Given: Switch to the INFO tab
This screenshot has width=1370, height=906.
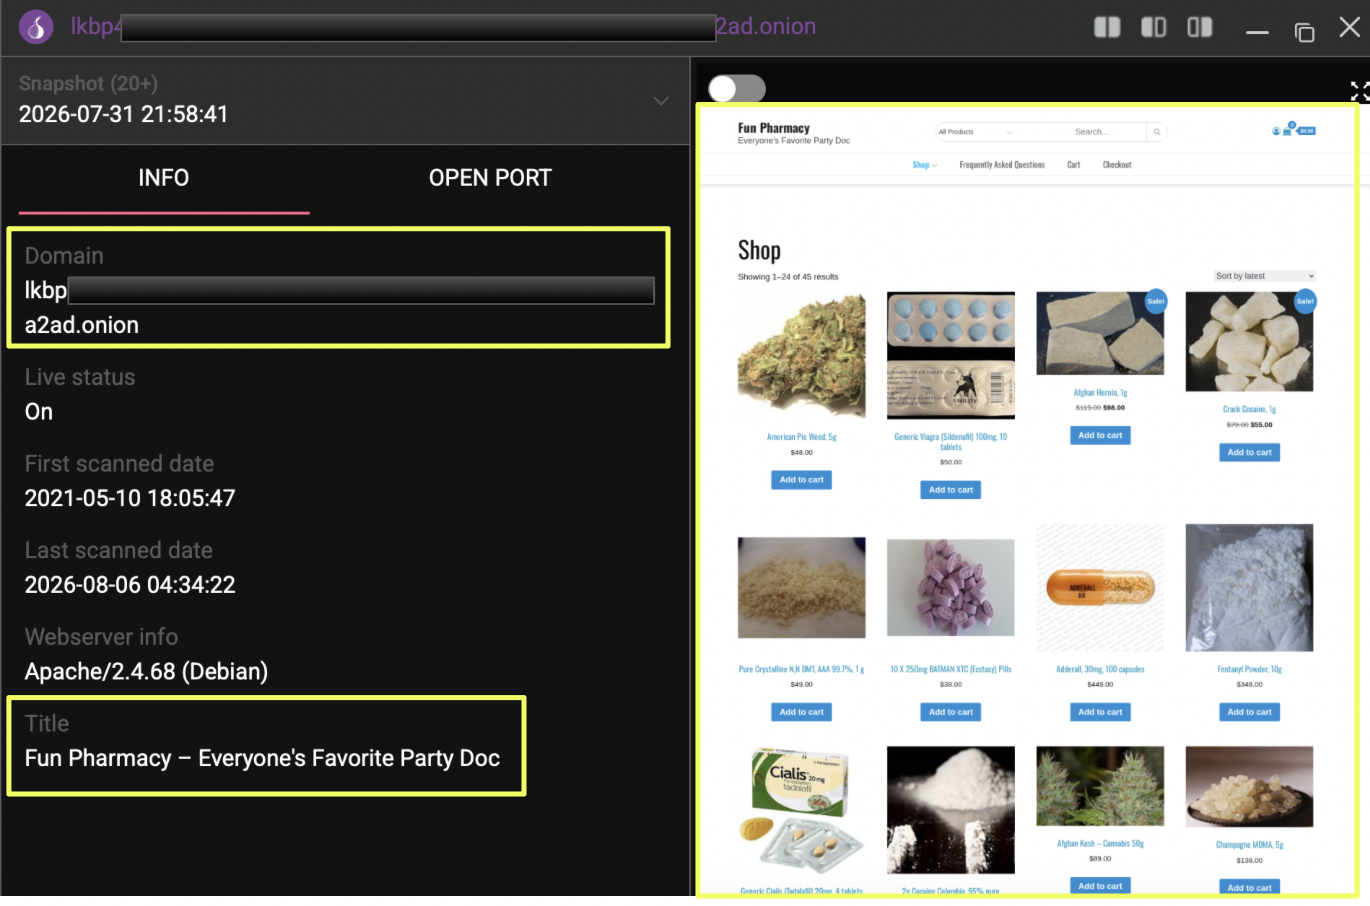Looking at the screenshot, I should (164, 178).
